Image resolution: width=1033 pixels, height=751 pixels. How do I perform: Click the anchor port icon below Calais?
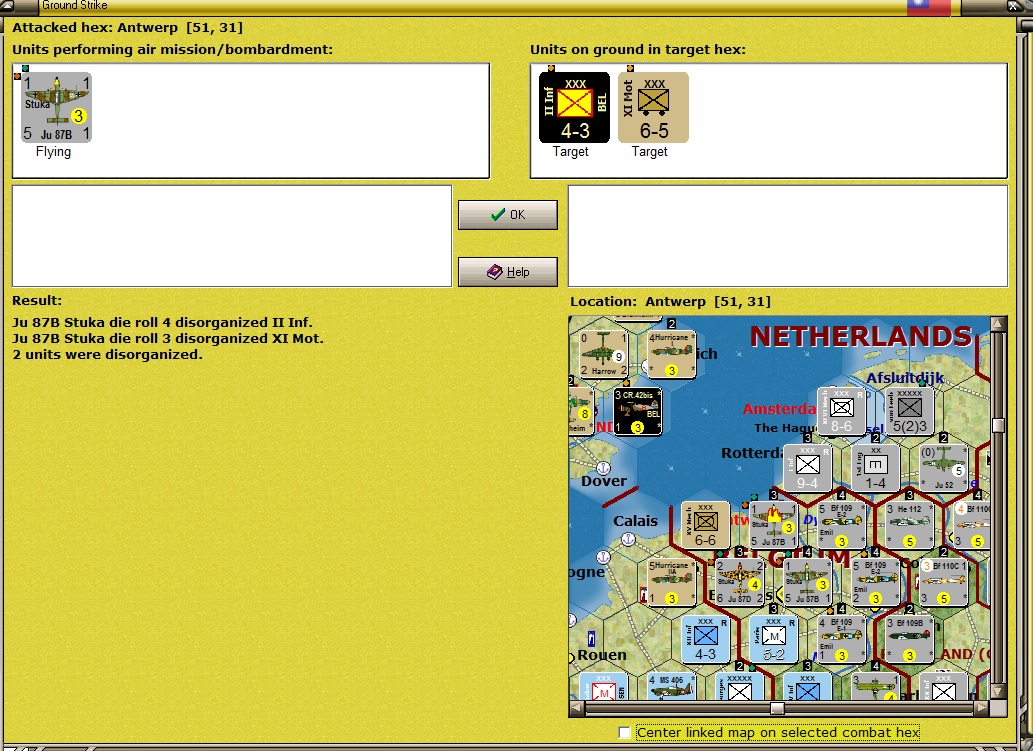628,540
